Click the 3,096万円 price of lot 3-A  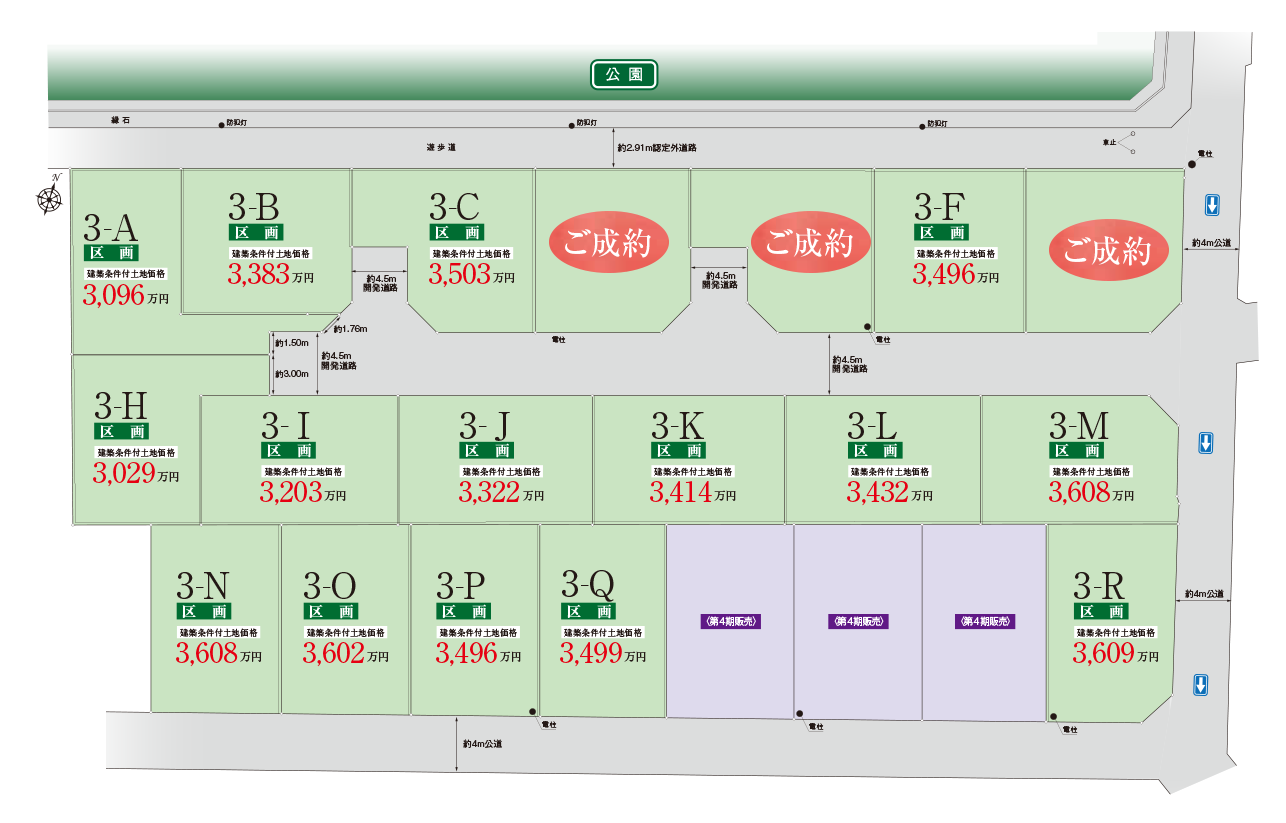(126, 295)
